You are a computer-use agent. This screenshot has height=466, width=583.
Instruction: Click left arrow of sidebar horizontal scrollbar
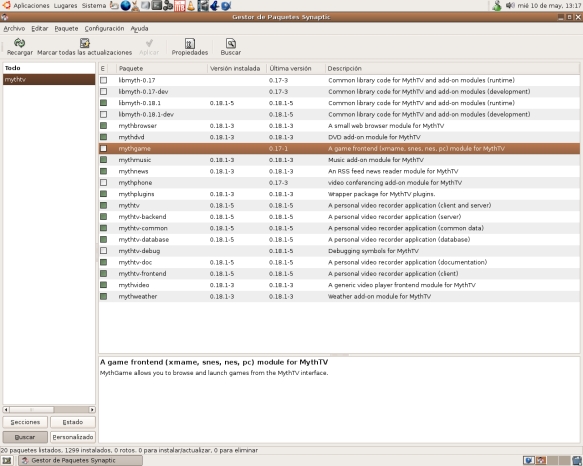point(6,409)
